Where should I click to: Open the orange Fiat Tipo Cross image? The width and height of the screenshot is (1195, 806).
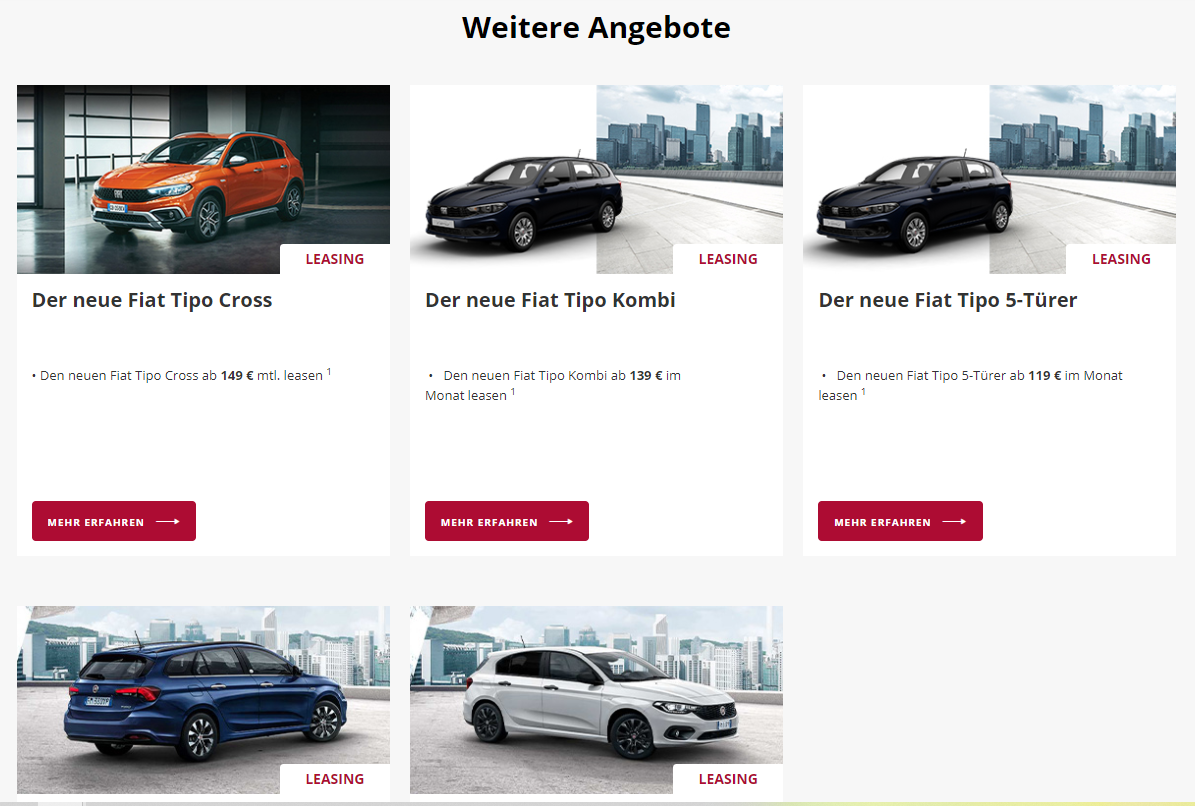pyautogui.click(x=203, y=179)
